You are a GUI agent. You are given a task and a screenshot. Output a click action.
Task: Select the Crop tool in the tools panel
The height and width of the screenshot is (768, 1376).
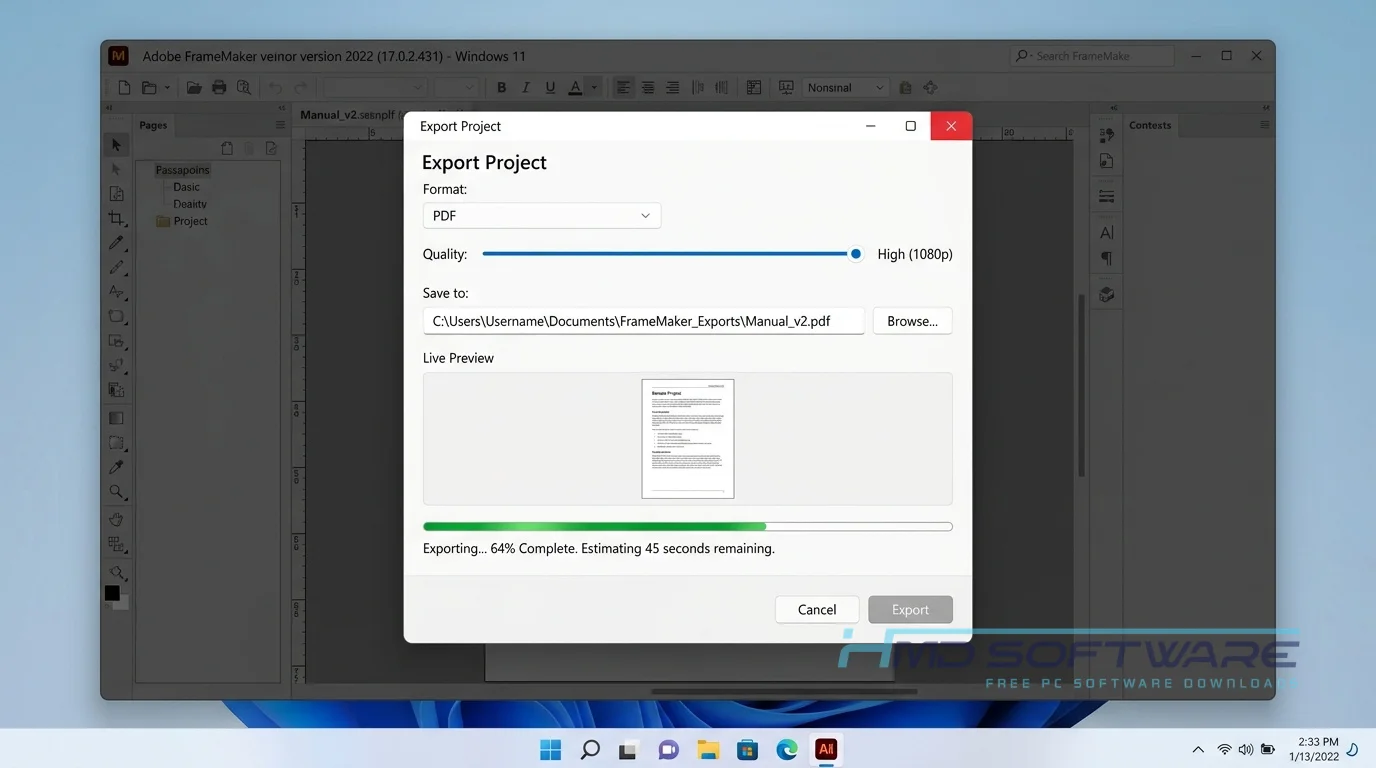[117, 218]
